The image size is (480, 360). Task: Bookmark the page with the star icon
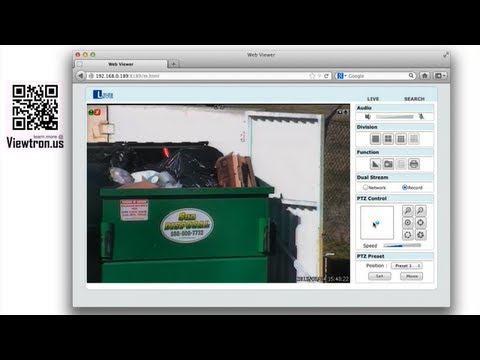click(312, 76)
